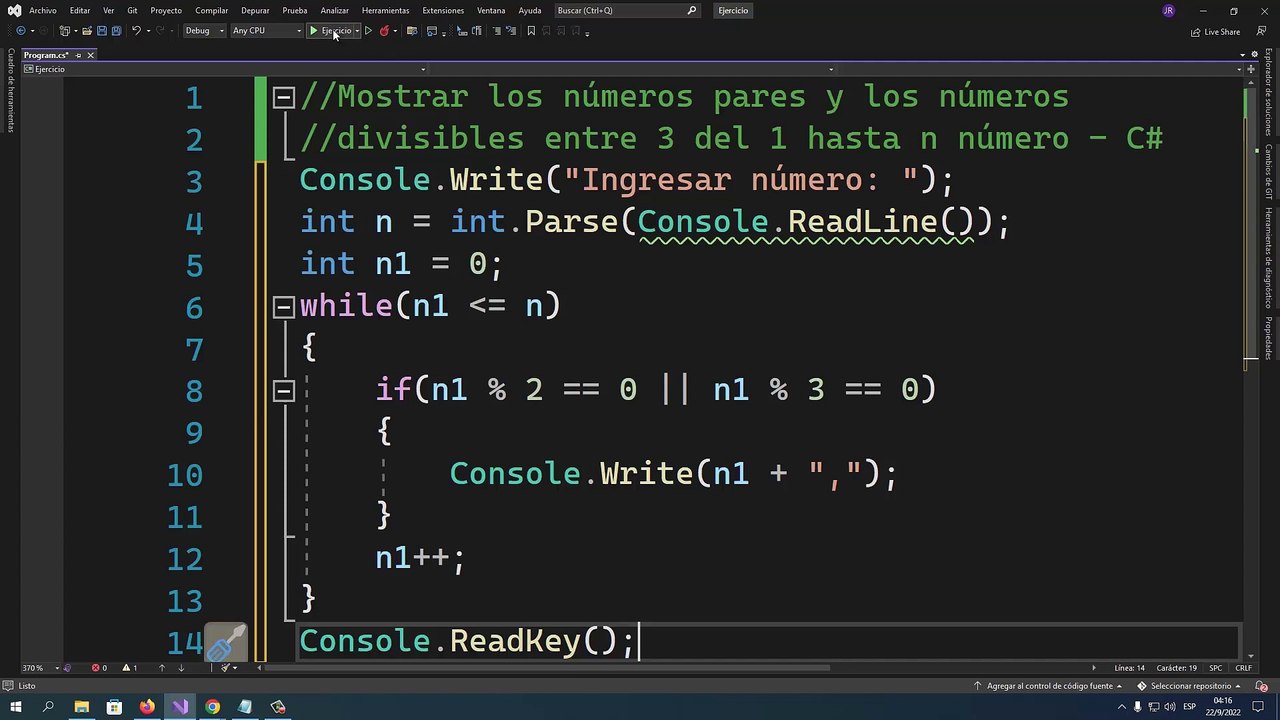Collapse the while block at line 6
The height and width of the screenshot is (720, 1280).
point(284,307)
